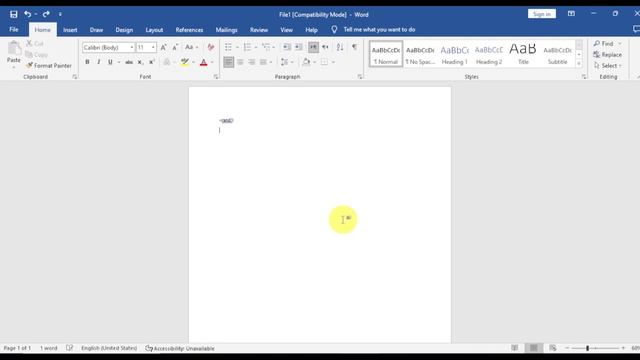The image size is (640, 360).
Task: Open the Change Case dropdown
Action: tap(191, 47)
